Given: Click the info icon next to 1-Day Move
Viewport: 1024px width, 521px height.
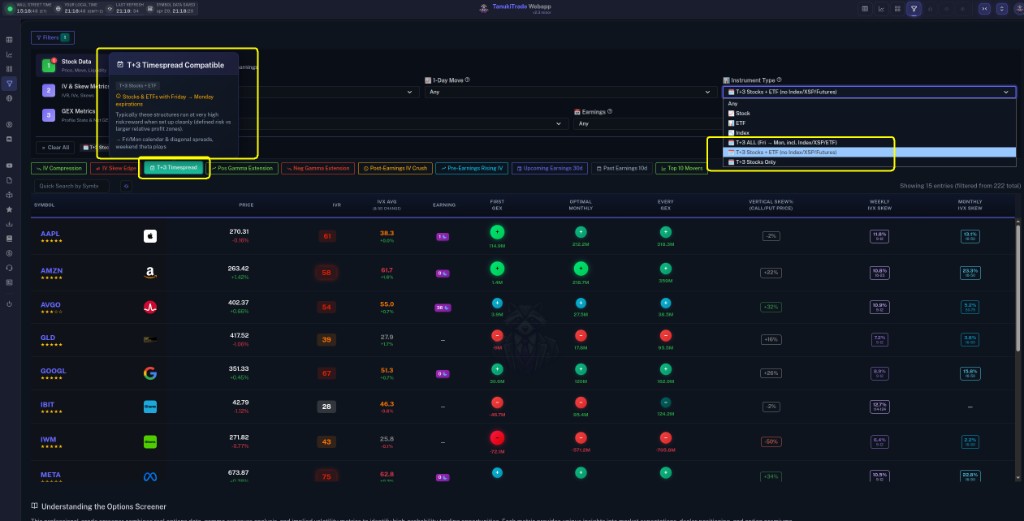Looking at the screenshot, I should pos(467,80).
